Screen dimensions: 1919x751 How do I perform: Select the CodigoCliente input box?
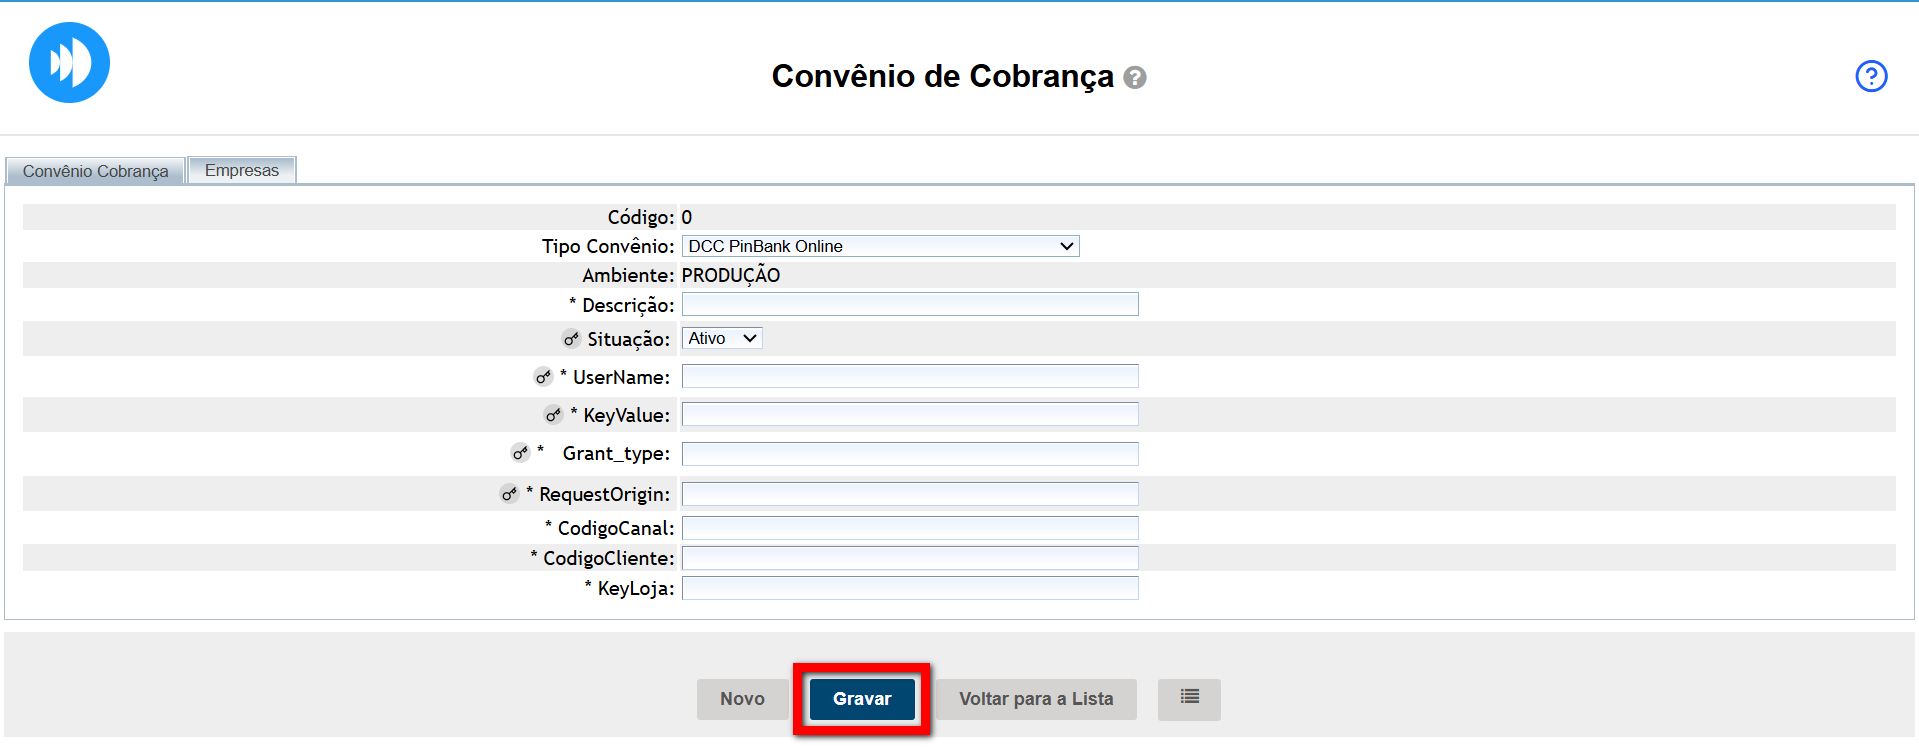909,558
